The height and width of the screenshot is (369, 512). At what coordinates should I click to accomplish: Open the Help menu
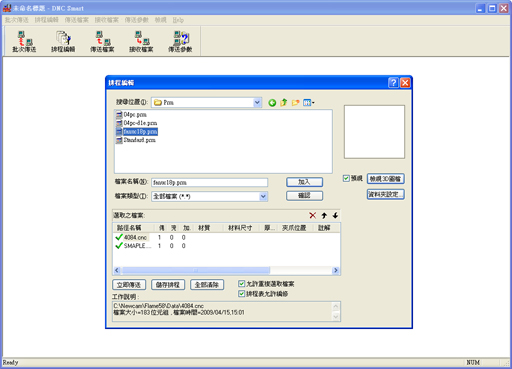(178, 20)
